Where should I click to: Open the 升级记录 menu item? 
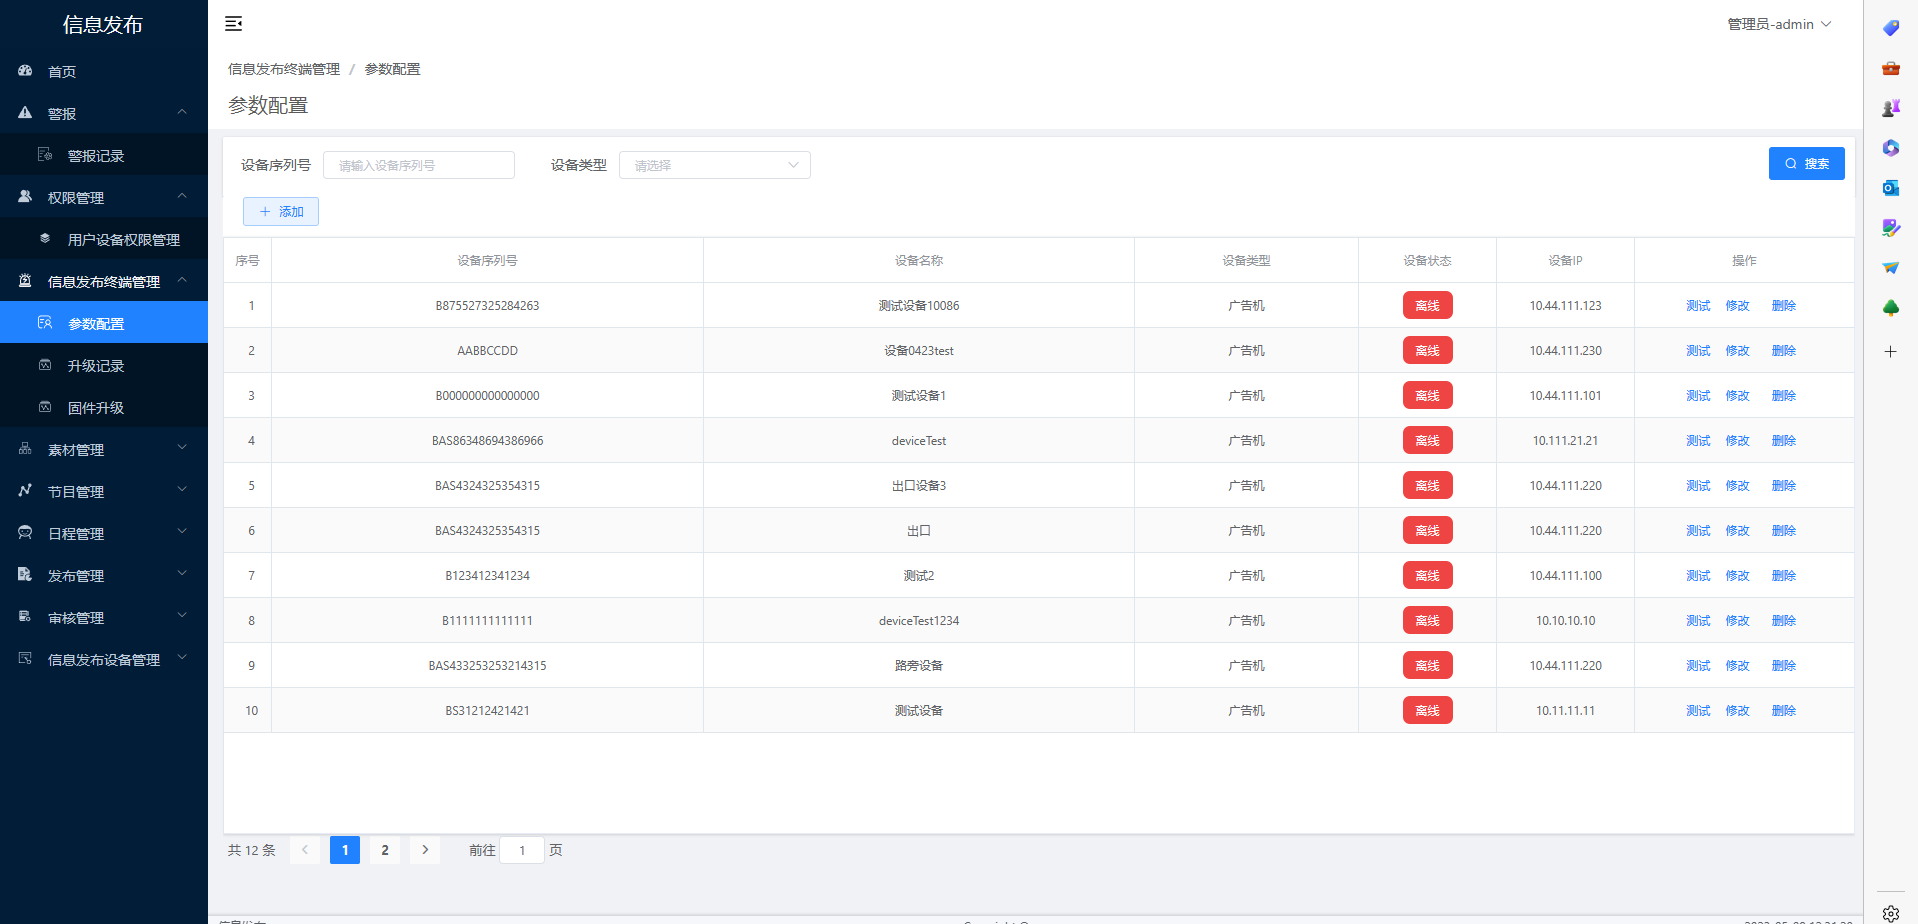pyautogui.click(x=104, y=365)
